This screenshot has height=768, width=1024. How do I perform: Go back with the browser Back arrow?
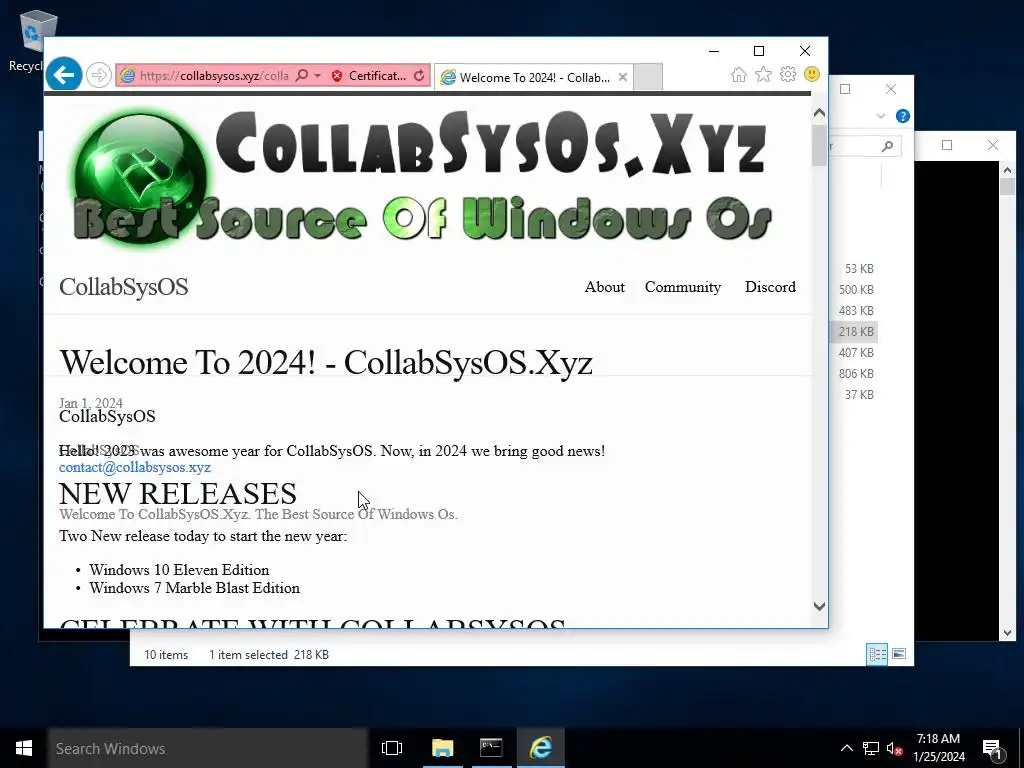[63, 75]
